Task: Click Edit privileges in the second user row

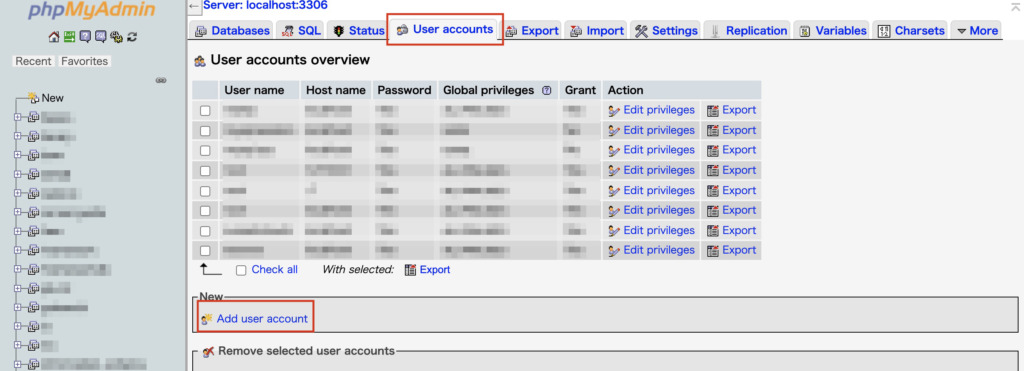Action: click(659, 130)
